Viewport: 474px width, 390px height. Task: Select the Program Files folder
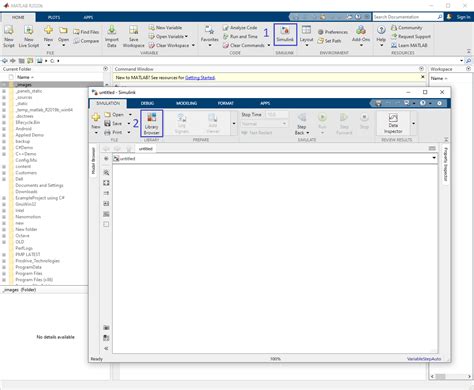[x=29, y=273]
